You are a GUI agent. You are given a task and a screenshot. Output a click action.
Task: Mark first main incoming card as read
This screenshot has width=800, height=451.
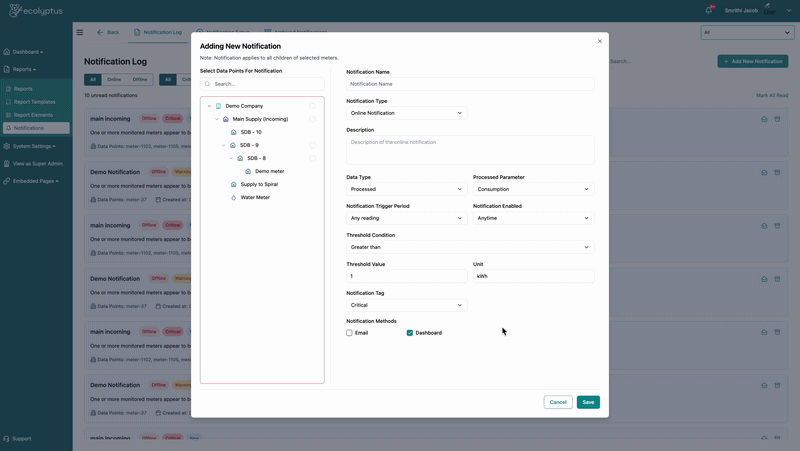[764, 119]
